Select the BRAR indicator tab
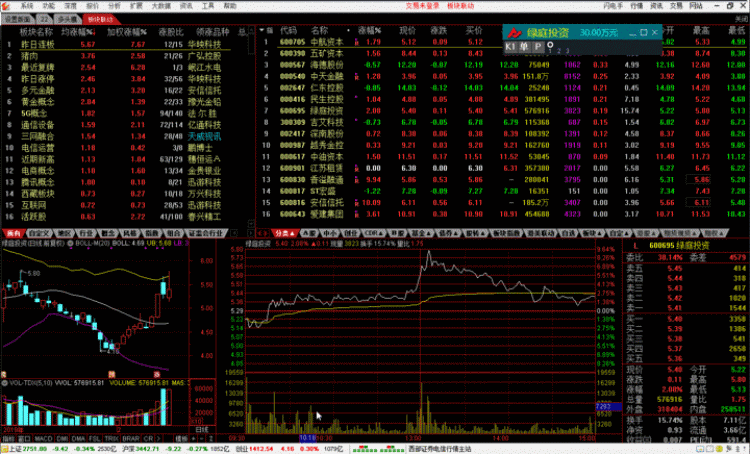This screenshot has height=454, width=750. (x=131, y=439)
